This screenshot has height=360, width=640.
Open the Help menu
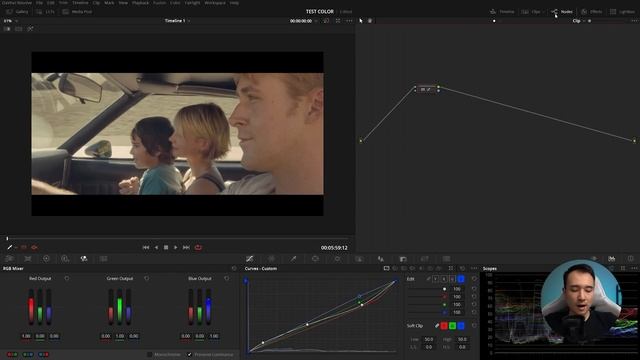coord(234,3)
